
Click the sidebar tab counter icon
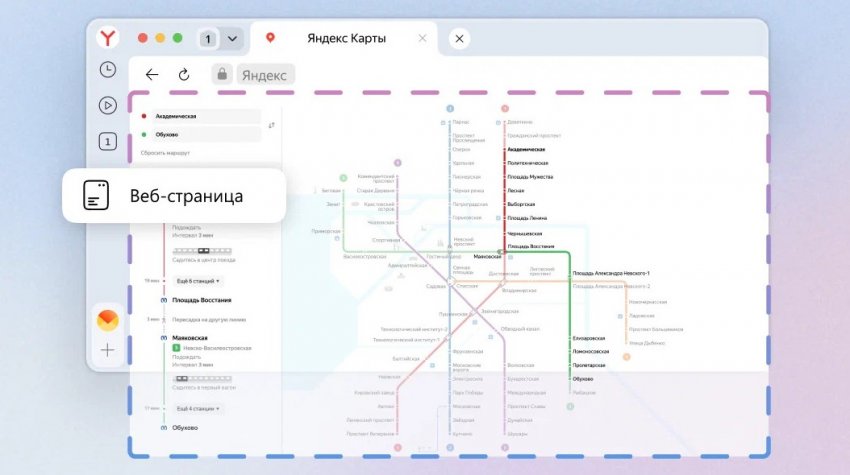coord(108,142)
